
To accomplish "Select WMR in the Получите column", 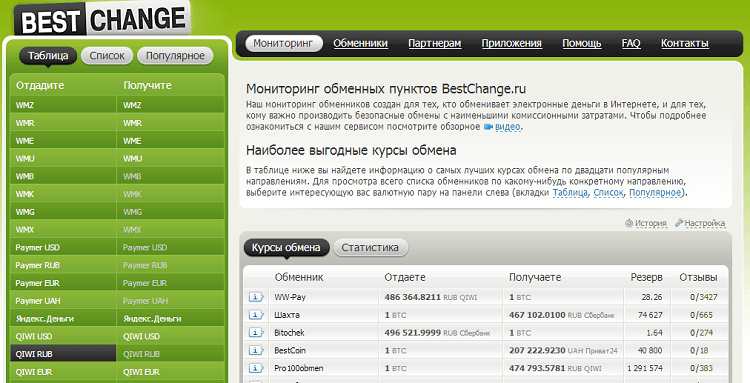I will [x=171, y=123].
